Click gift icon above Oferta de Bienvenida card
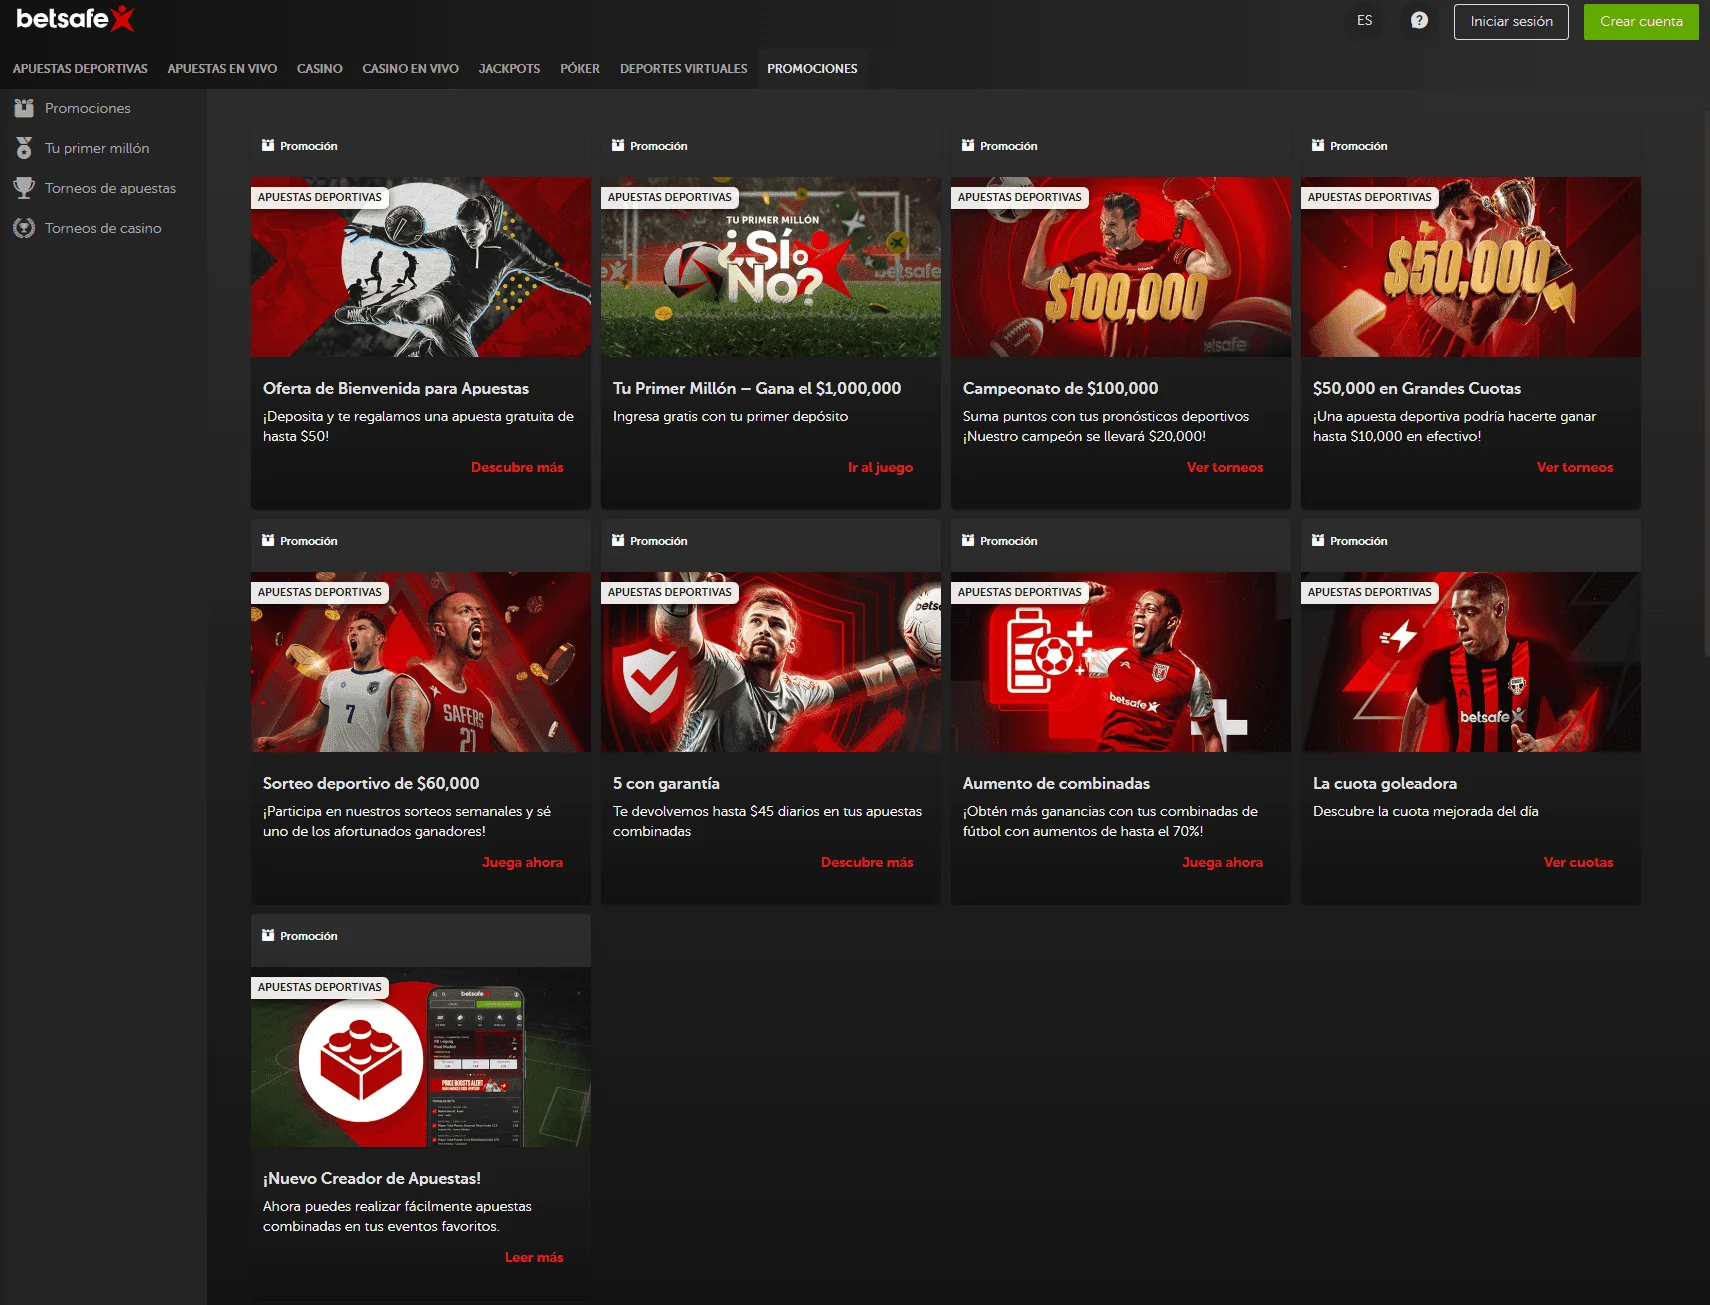Viewport: 1710px width, 1305px height. click(x=268, y=146)
